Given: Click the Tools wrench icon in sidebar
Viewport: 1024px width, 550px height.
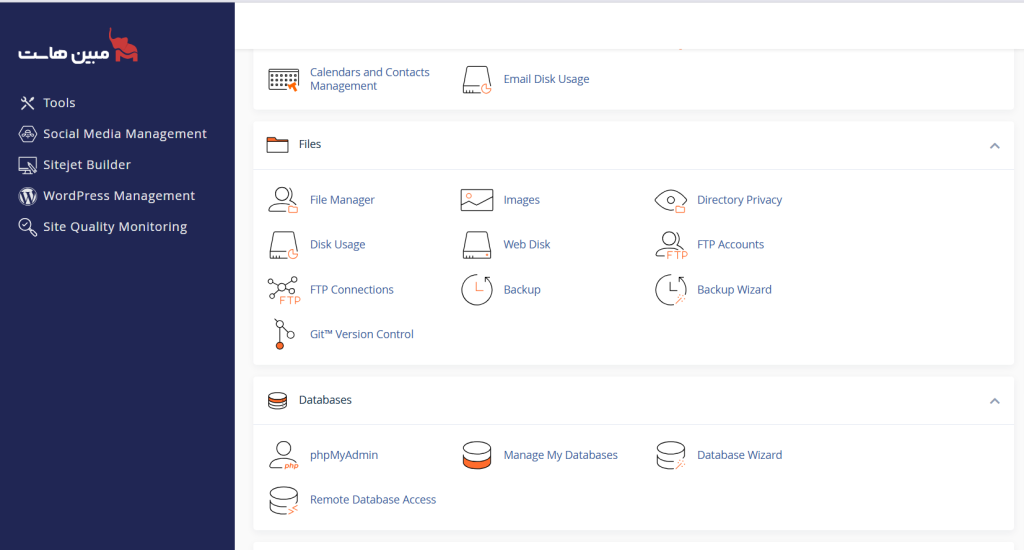Looking at the screenshot, I should click(x=27, y=103).
